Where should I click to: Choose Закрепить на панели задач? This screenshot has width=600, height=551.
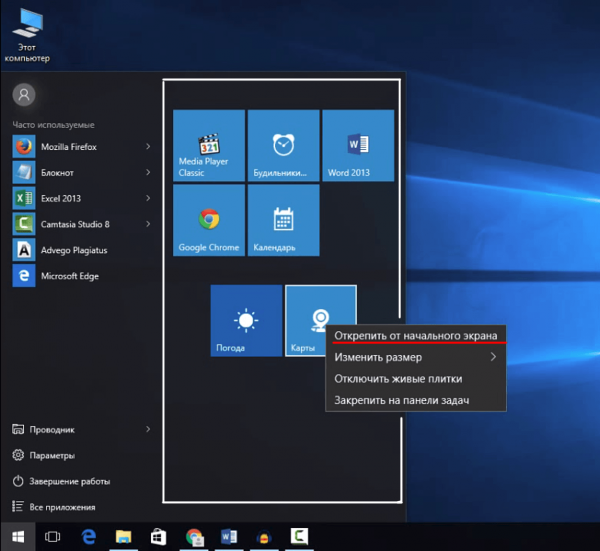point(416,400)
